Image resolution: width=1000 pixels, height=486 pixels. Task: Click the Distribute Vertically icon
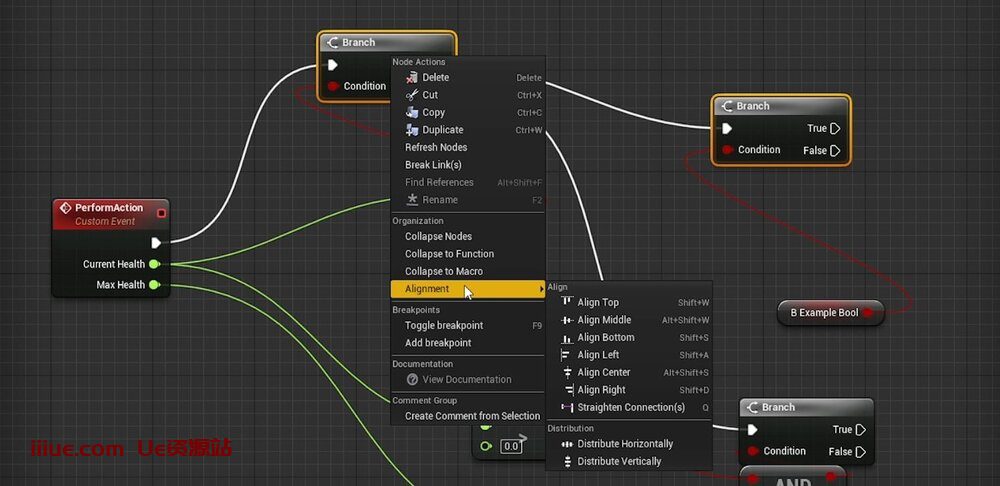[566, 462]
